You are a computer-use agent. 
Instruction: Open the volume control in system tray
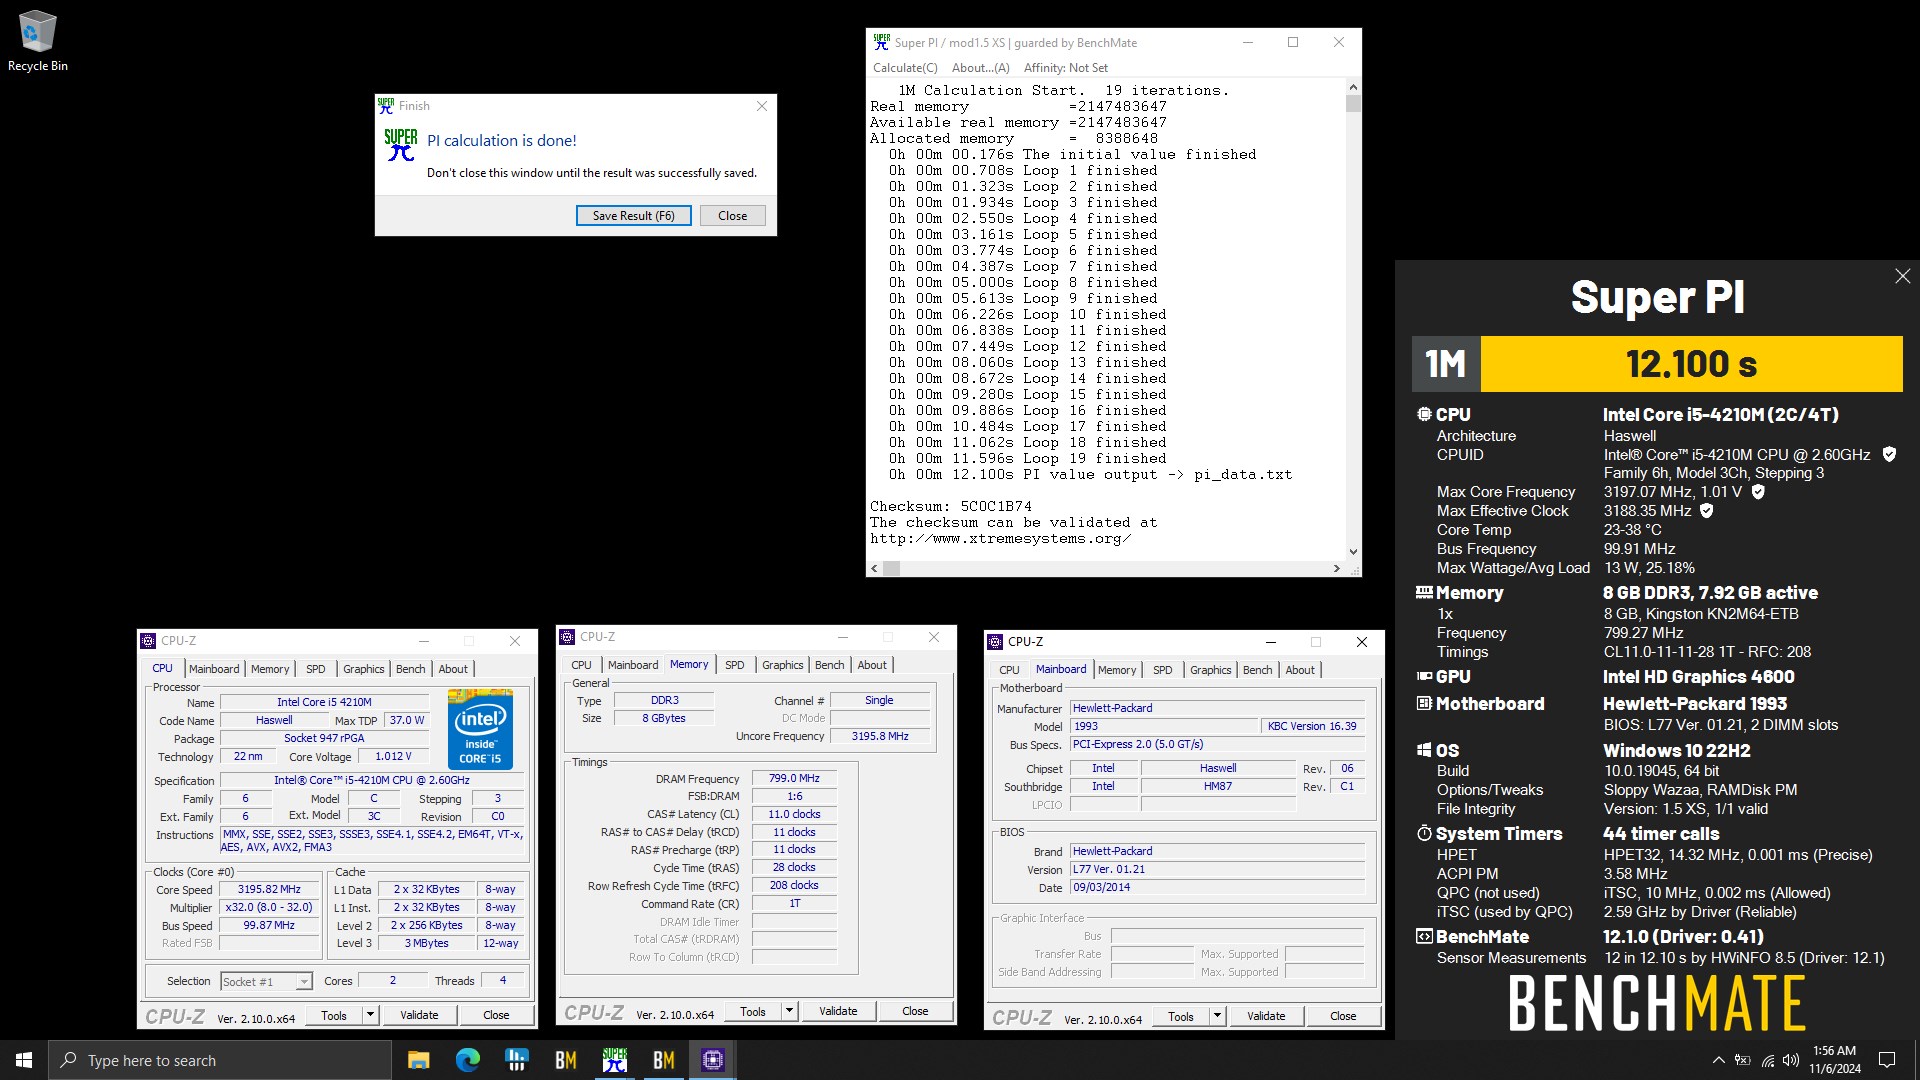1790,1060
